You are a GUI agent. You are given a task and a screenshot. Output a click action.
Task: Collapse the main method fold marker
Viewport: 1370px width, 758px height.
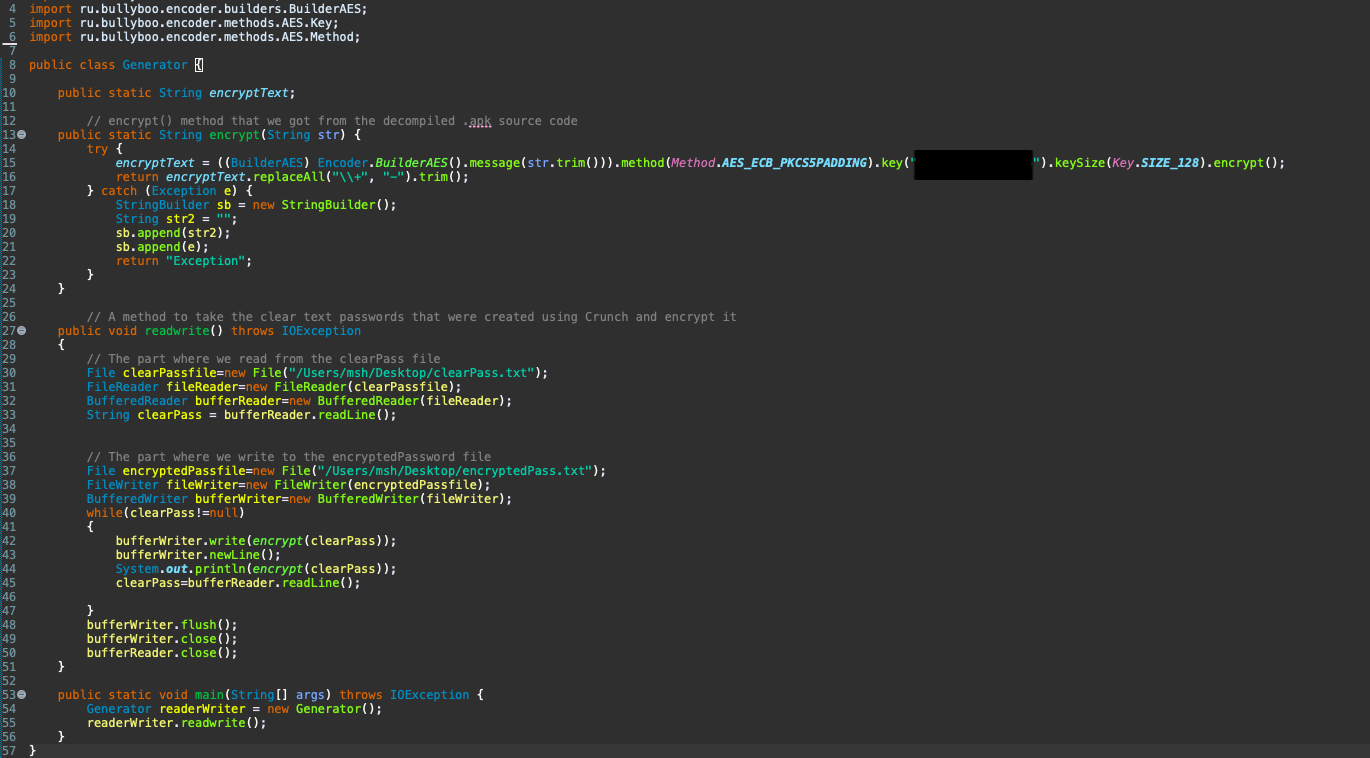21,695
